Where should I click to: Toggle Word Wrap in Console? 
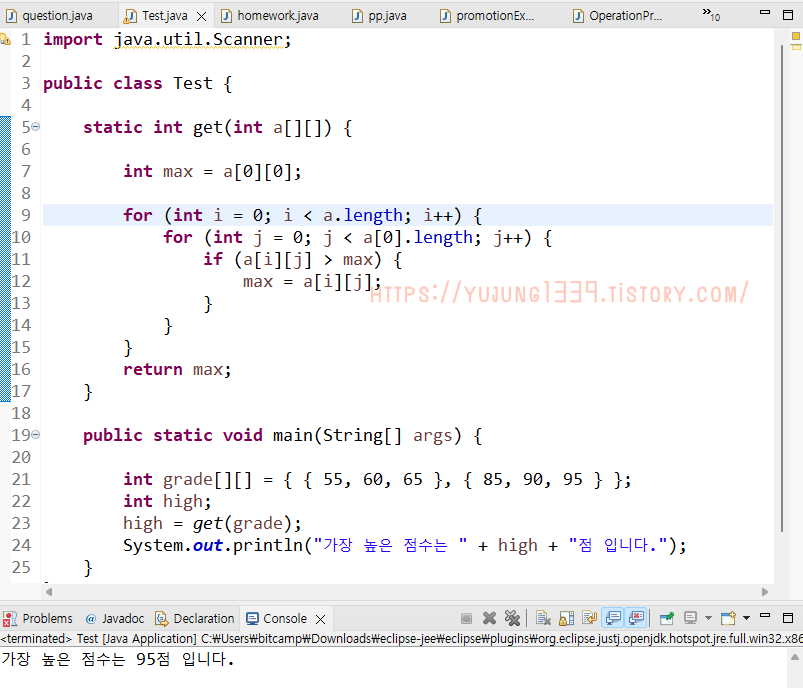589,619
